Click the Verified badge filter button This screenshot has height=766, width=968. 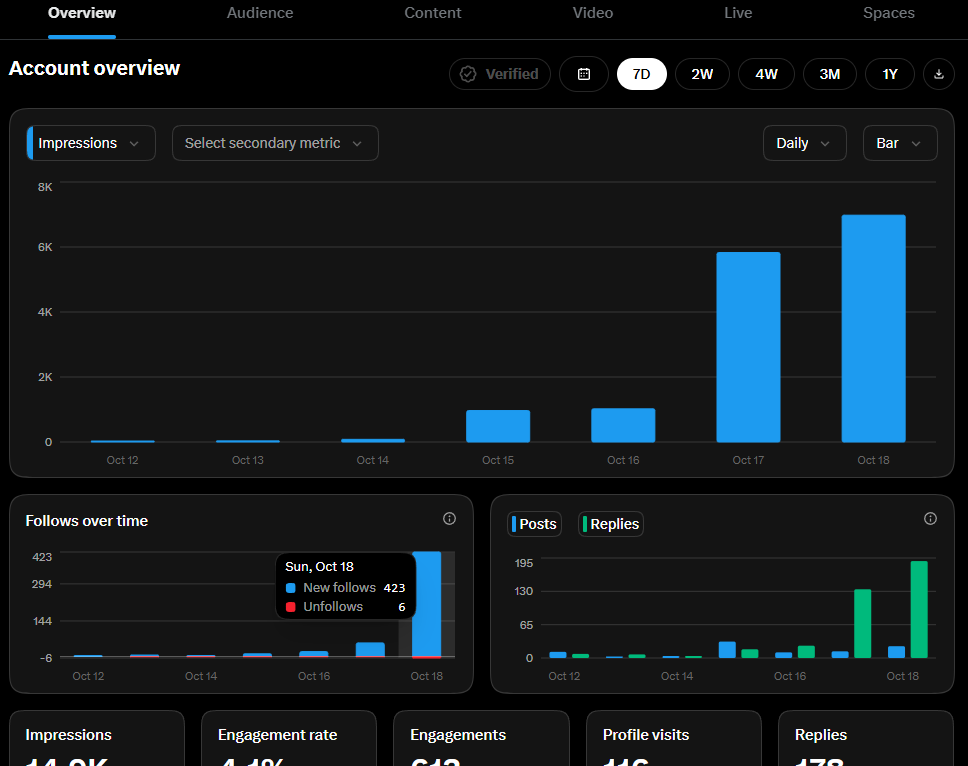point(500,74)
